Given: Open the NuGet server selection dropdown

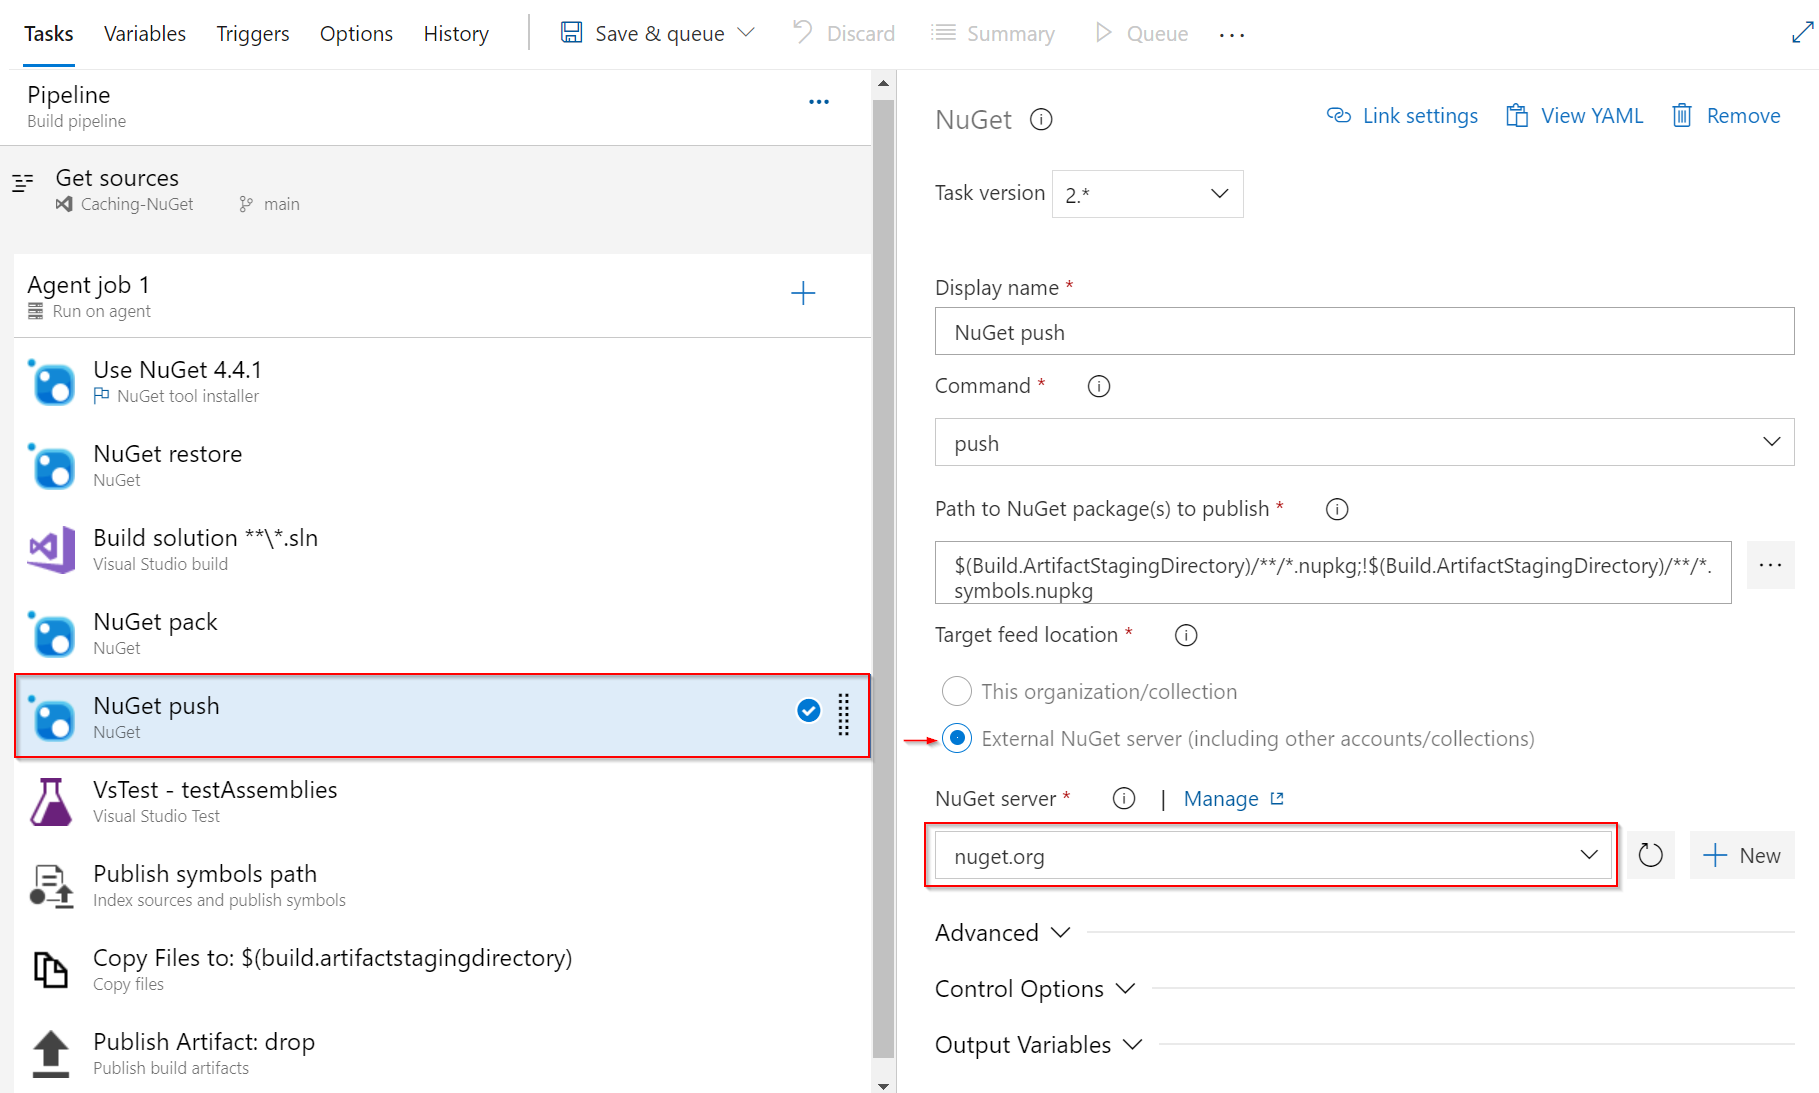Looking at the screenshot, I should tap(1586, 855).
